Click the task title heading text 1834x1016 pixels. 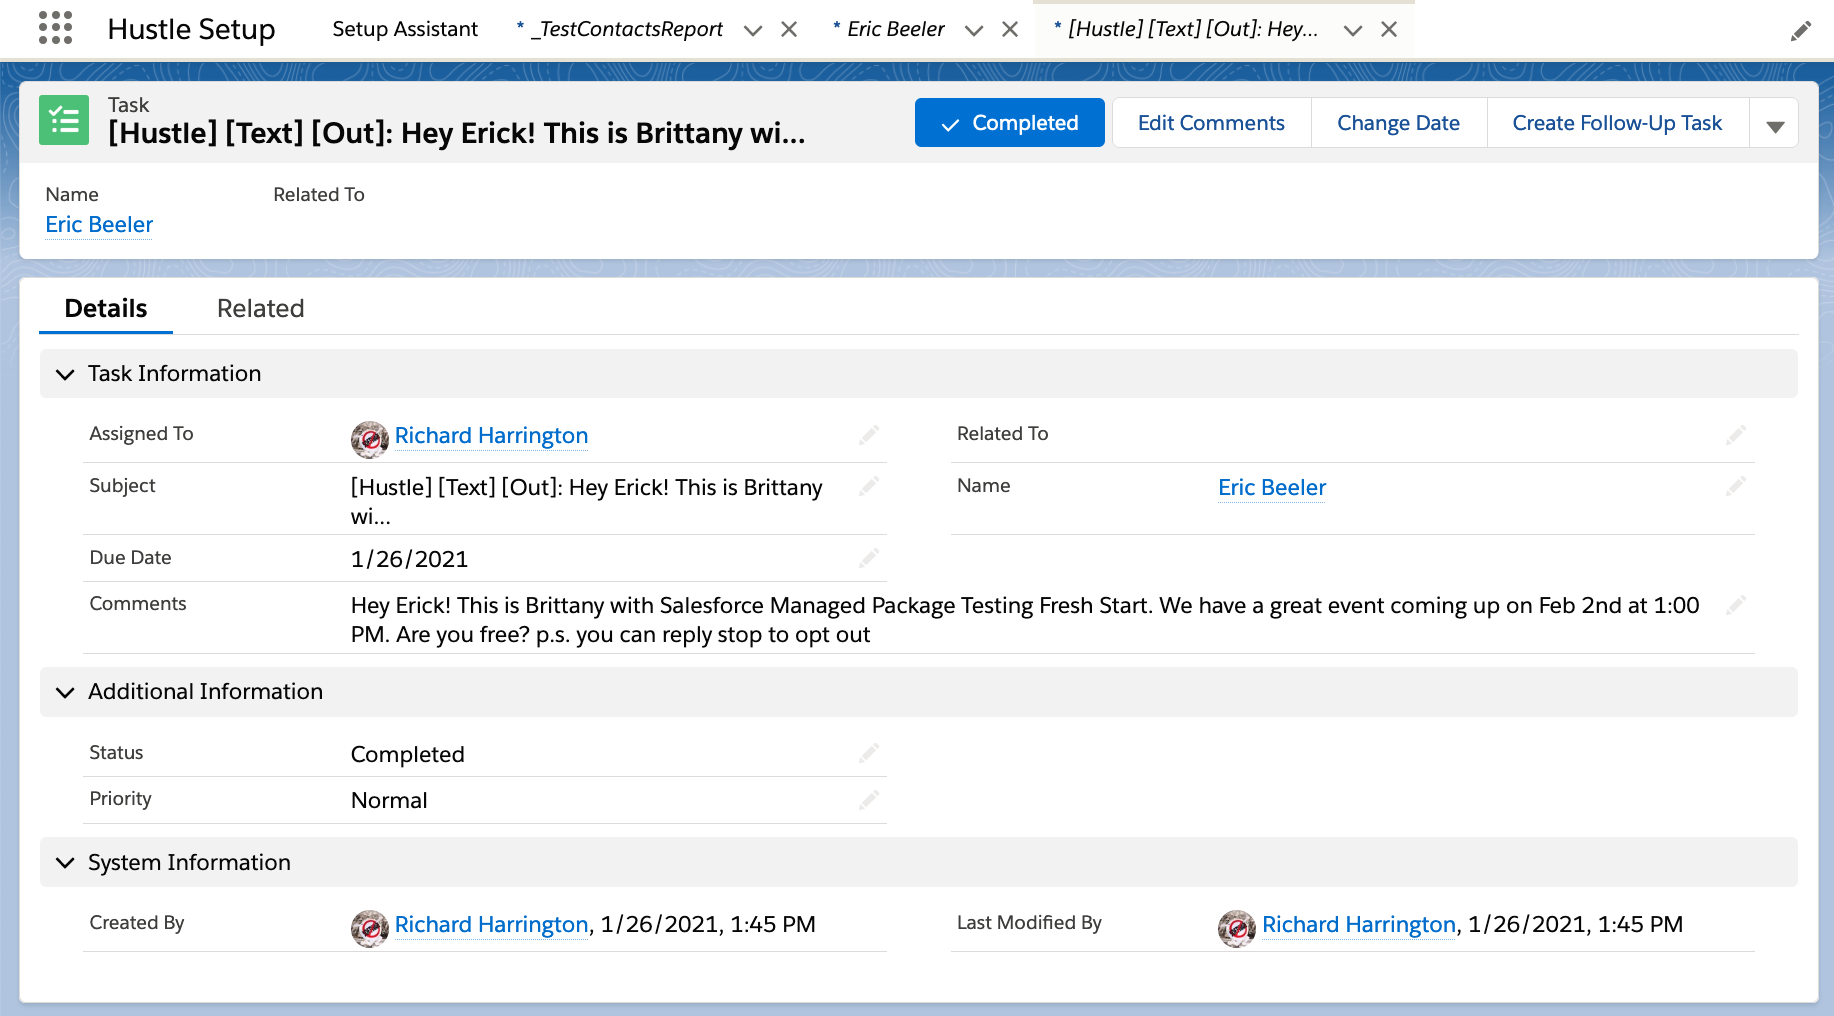click(456, 133)
